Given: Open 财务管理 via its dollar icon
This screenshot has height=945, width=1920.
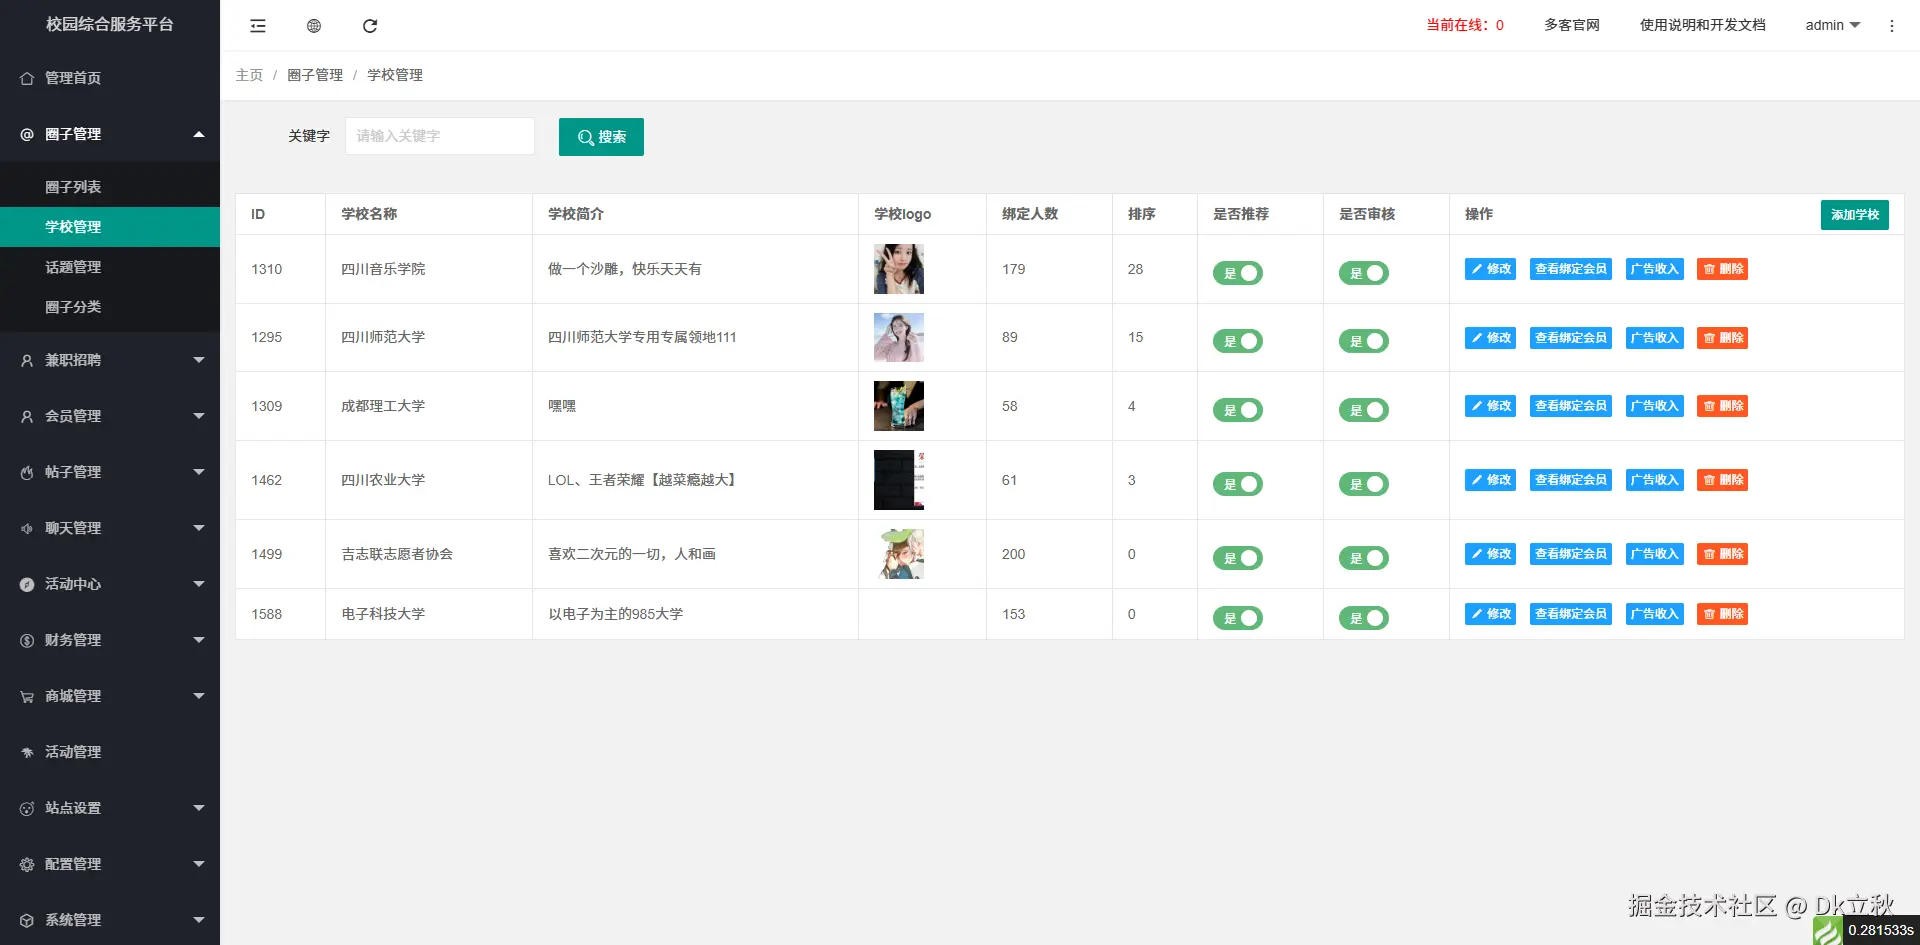Looking at the screenshot, I should click(26, 639).
